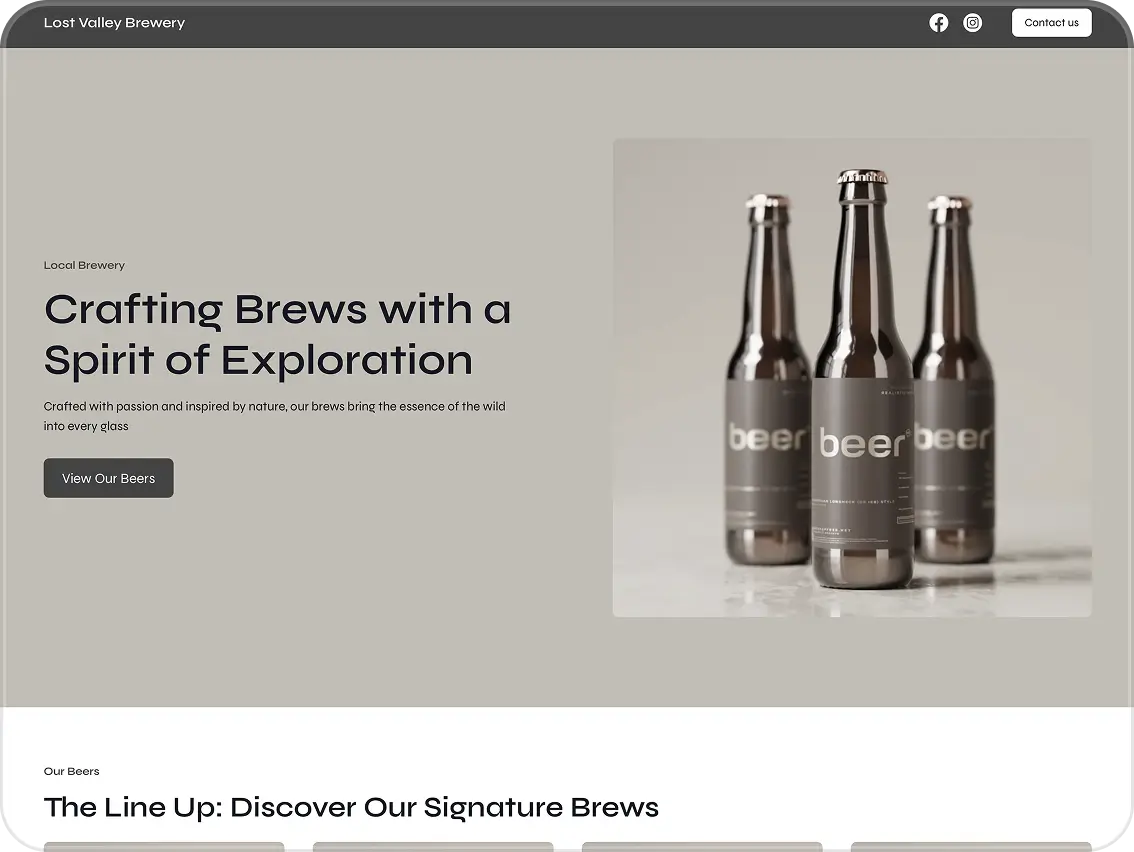Viewport: 1134px width, 852px height.
Task: Open the brewery's Facebook page
Action: (x=938, y=22)
